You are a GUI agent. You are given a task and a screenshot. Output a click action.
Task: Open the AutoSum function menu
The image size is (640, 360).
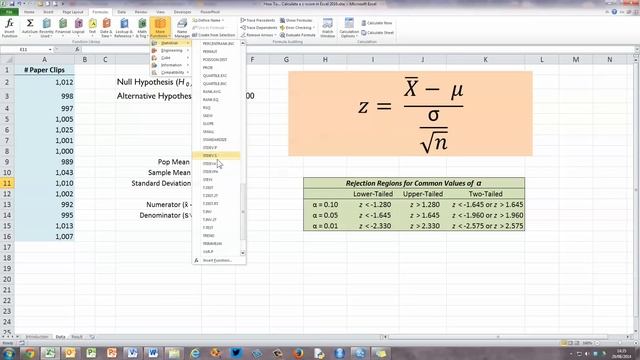29,28
